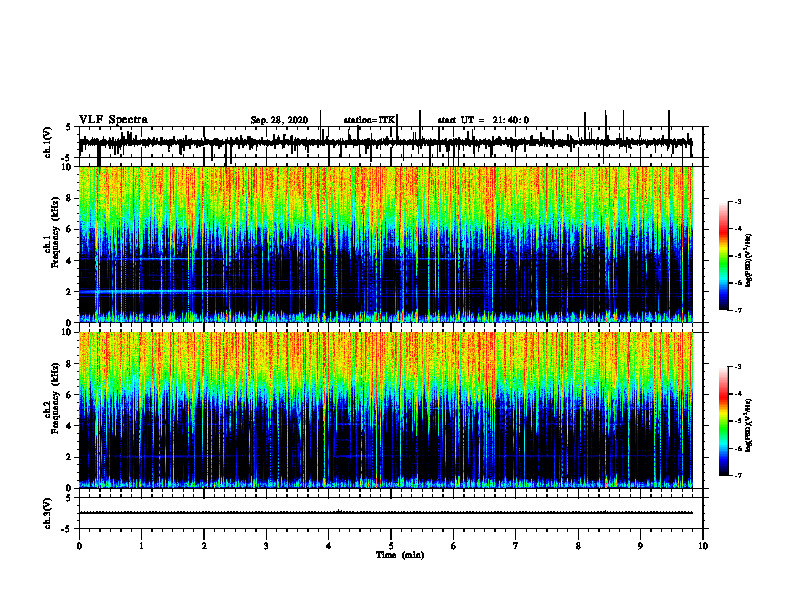Click time-axis tick label "3"
The height and width of the screenshot is (612, 792).
coord(266,546)
